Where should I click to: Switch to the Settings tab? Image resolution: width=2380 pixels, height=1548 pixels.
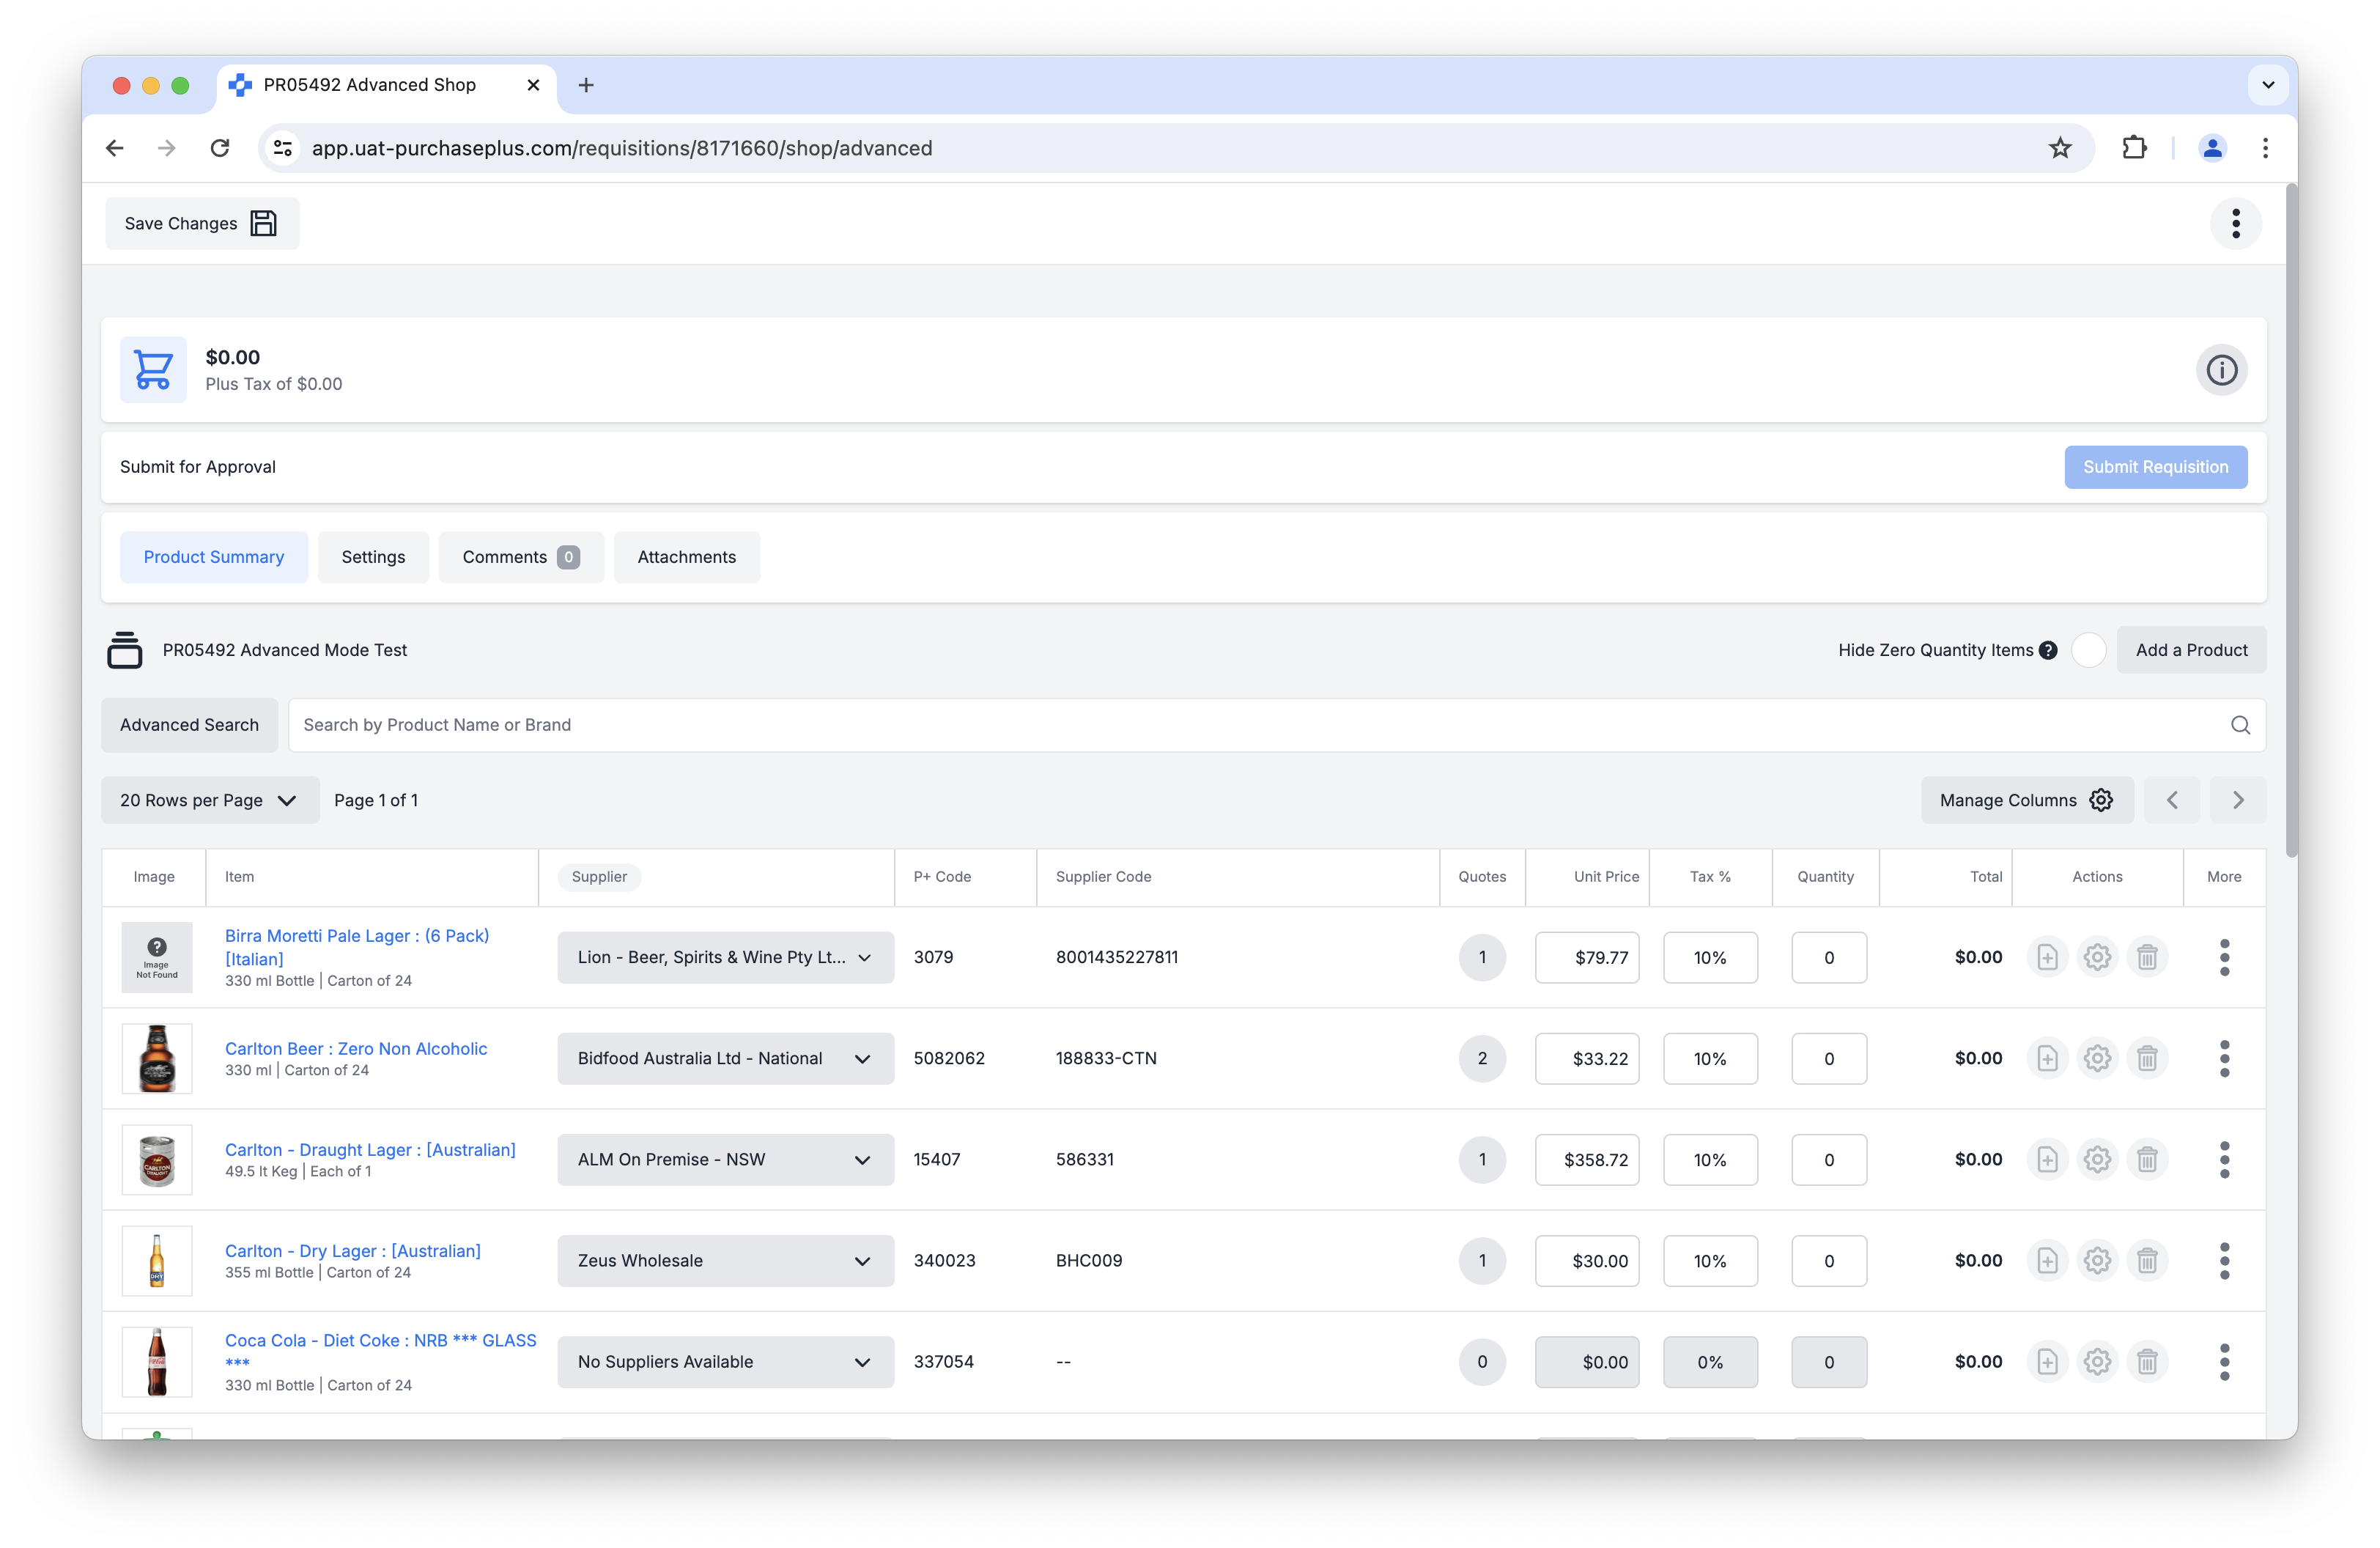(373, 557)
